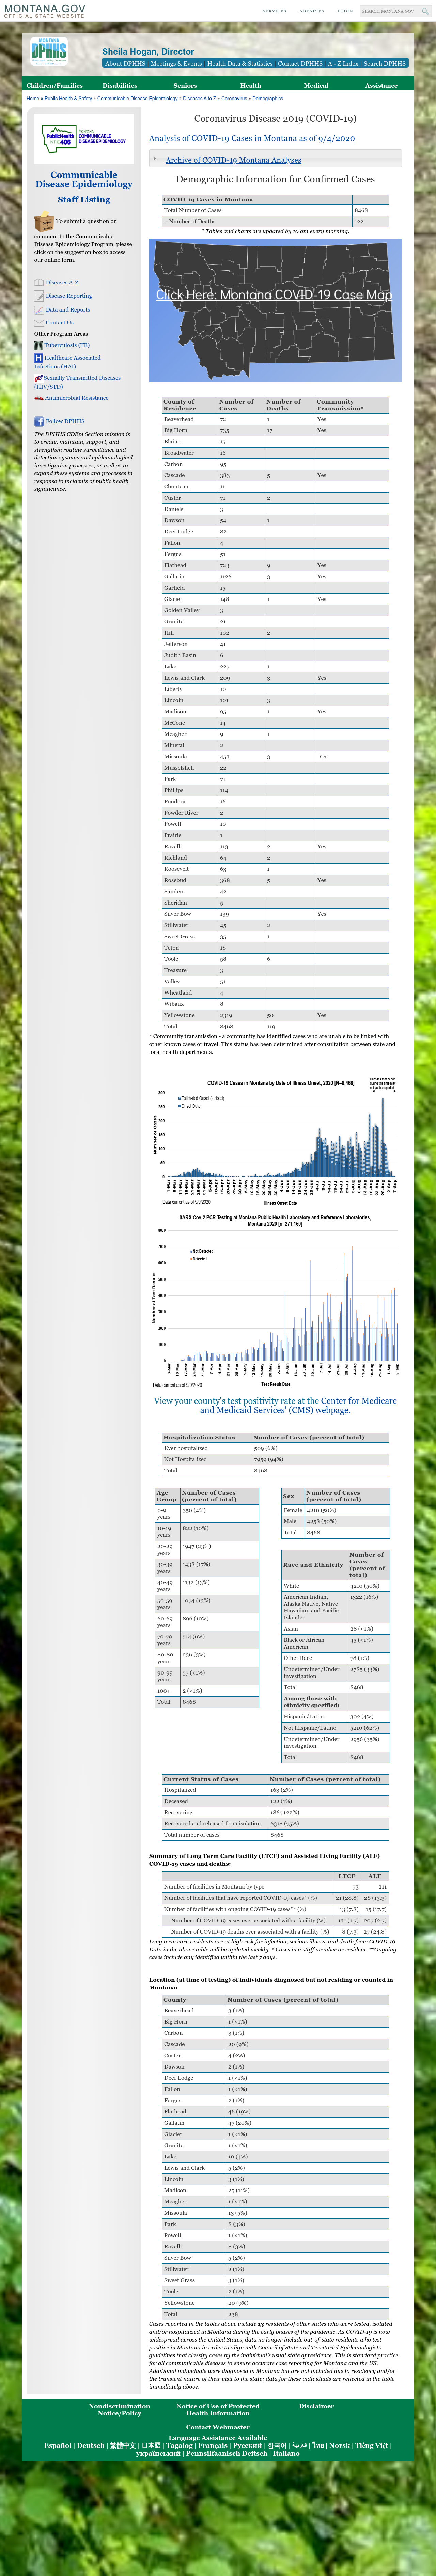Viewport: 436px width, 2576px height.
Task: Click the Tuberculosis (TB) icon
Action: pos(38,345)
